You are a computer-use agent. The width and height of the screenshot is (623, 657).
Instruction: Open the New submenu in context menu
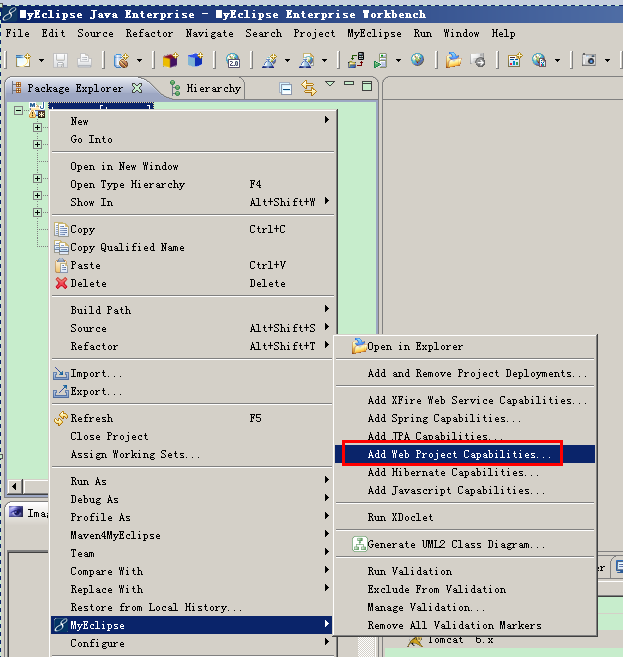(193, 122)
